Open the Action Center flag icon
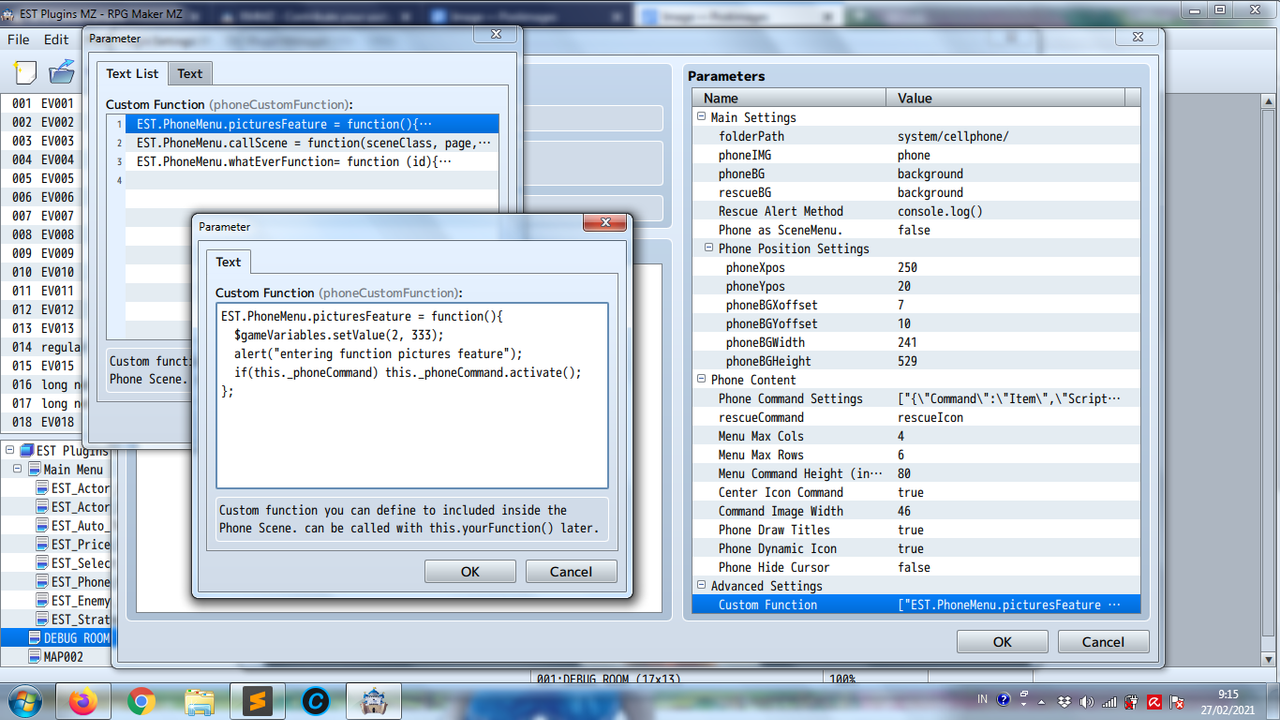The width and height of the screenshot is (1280, 720). [x=1177, y=701]
